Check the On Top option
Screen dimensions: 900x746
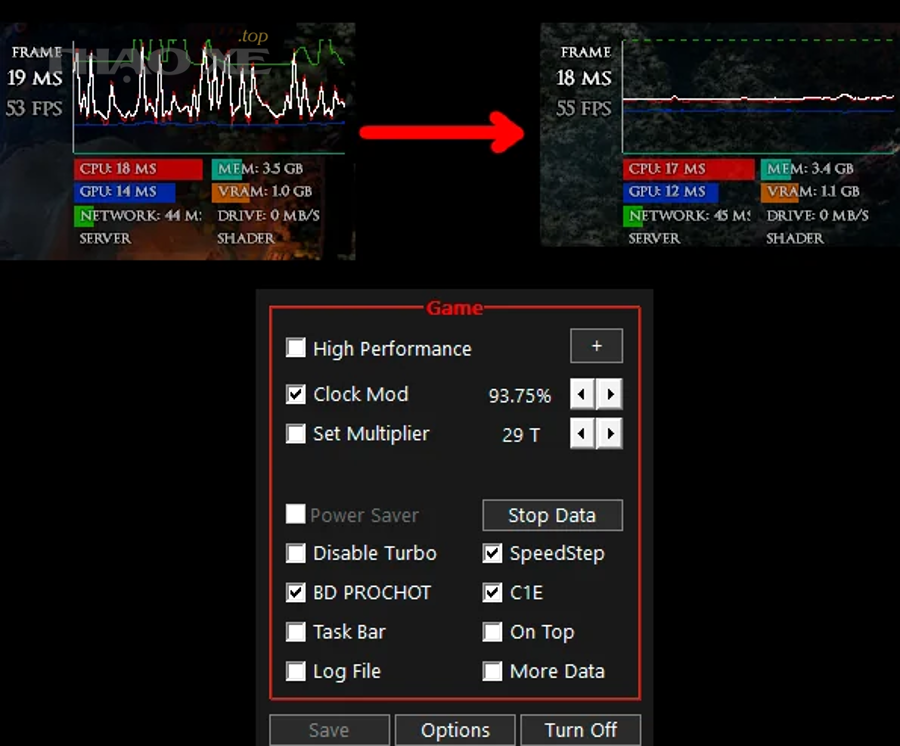[x=492, y=632]
